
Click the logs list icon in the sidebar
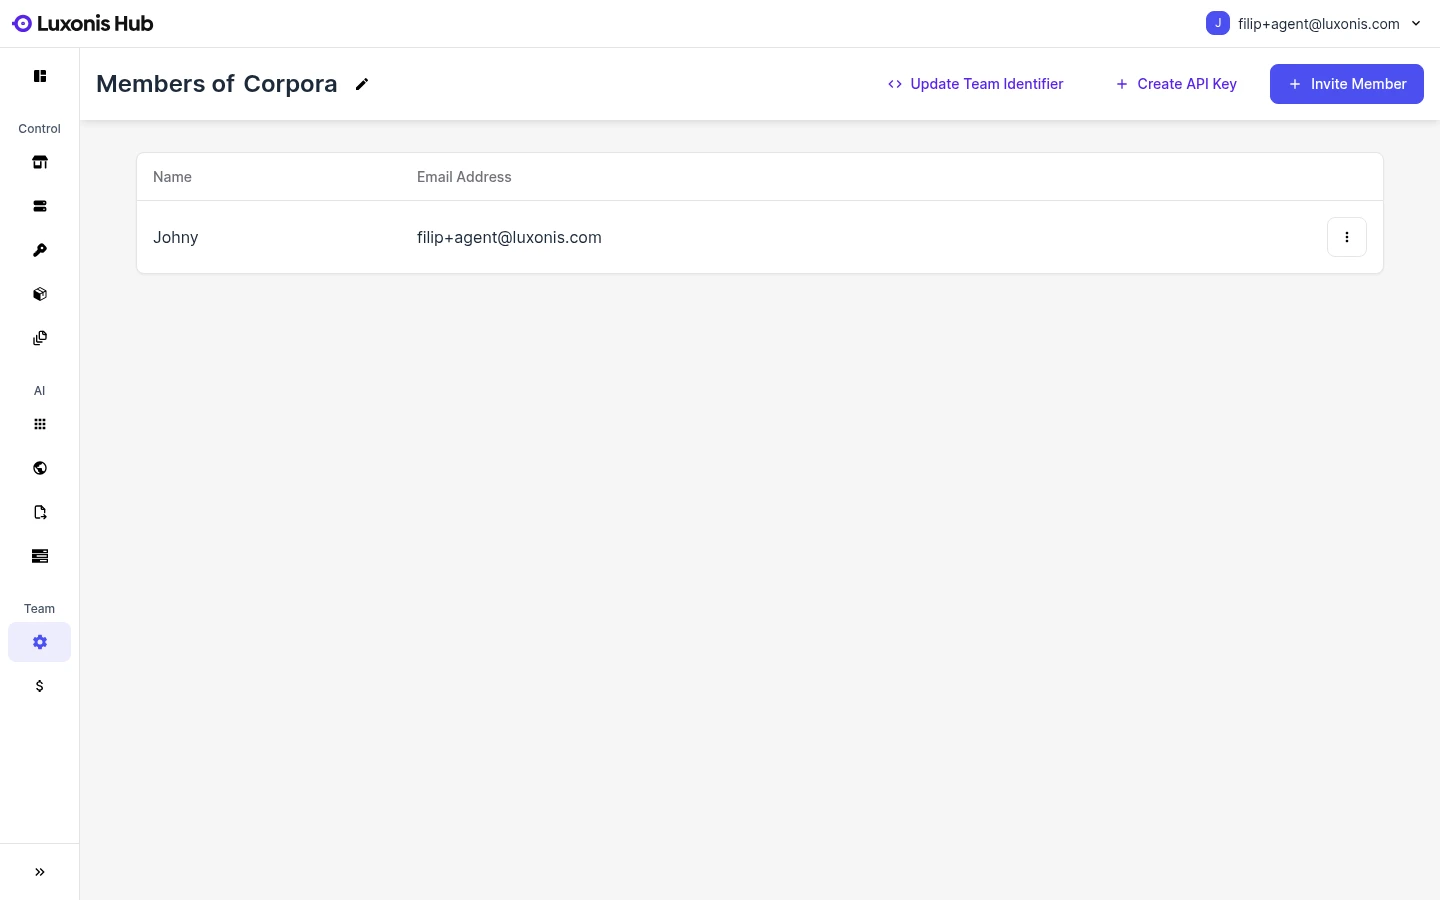tap(40, 556)
